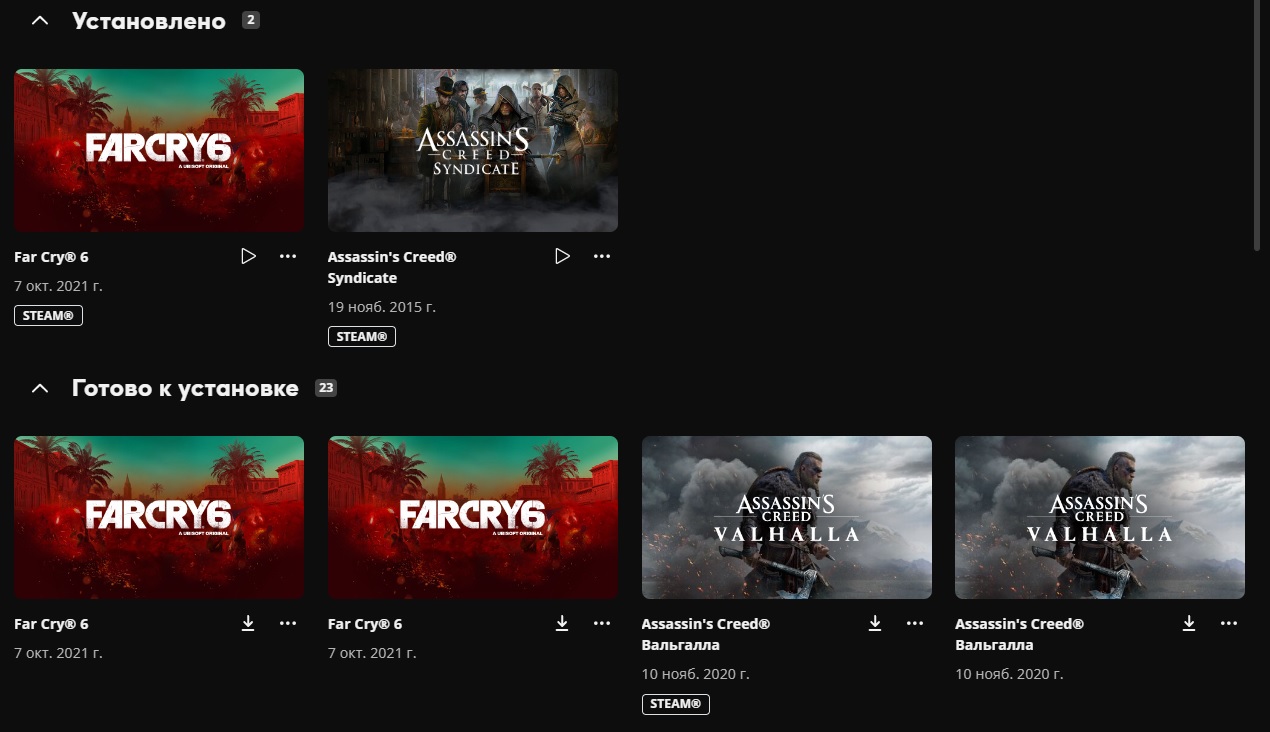Click the Готово к установке heading
The image size is (1270, 732).
[185, 388]
